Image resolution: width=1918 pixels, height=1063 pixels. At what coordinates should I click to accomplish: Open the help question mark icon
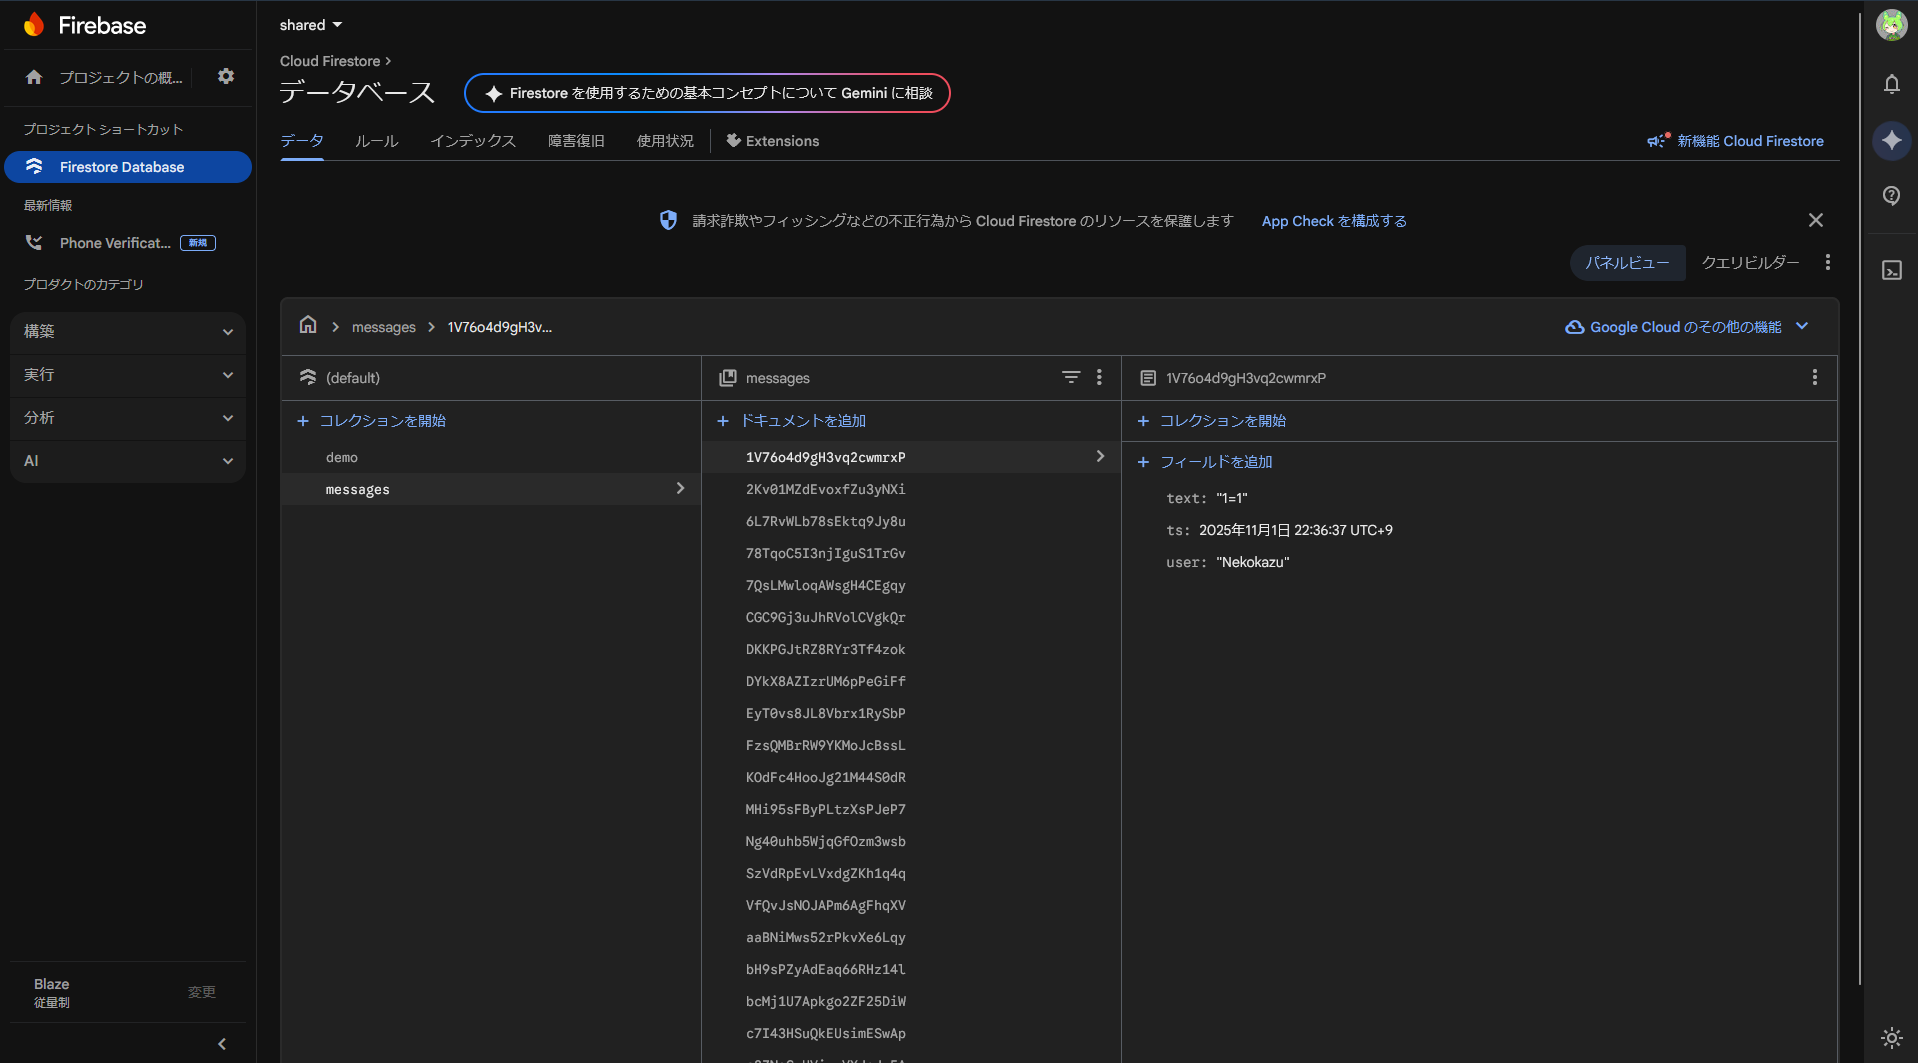point(1891,196)
